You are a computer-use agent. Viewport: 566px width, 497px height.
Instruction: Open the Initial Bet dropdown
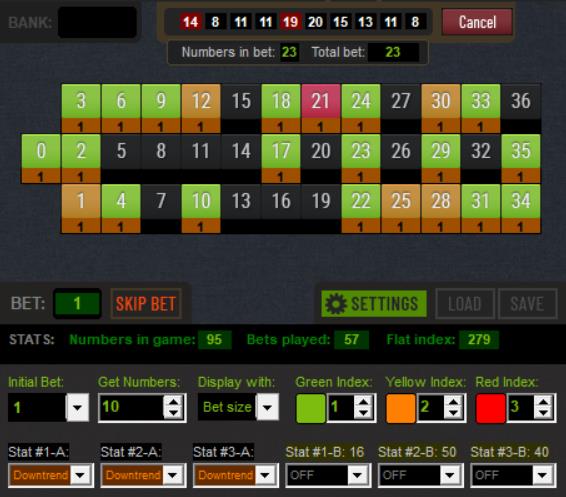coord(77,408)
